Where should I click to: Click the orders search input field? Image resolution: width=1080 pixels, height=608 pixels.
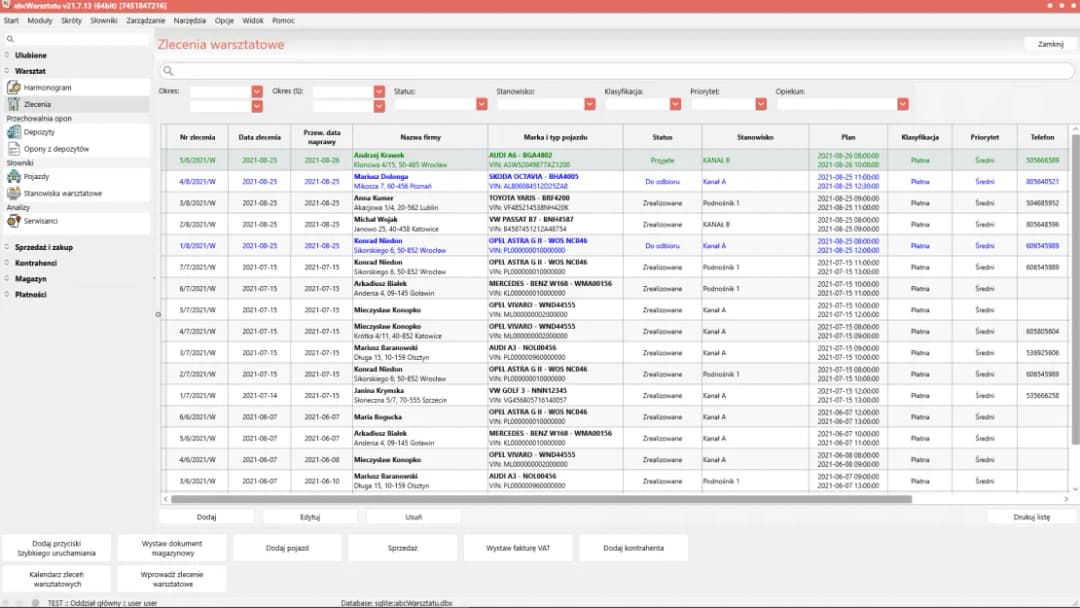[x=615, y=71]
